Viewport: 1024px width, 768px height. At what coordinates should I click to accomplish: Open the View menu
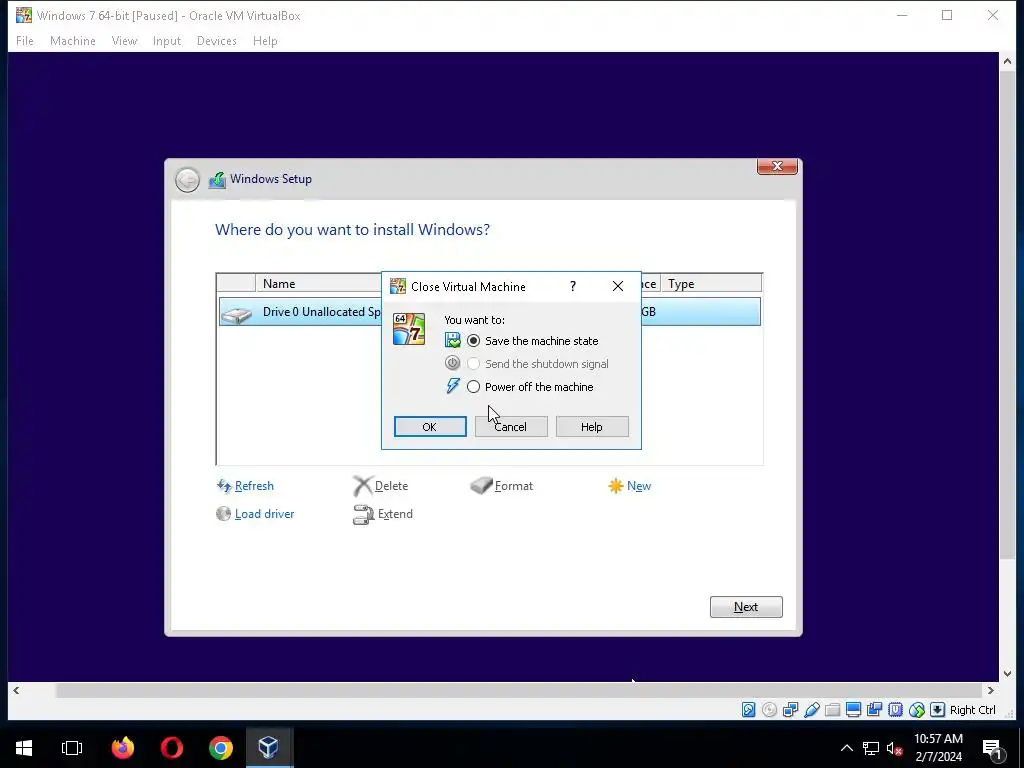[x=124, y=40]
